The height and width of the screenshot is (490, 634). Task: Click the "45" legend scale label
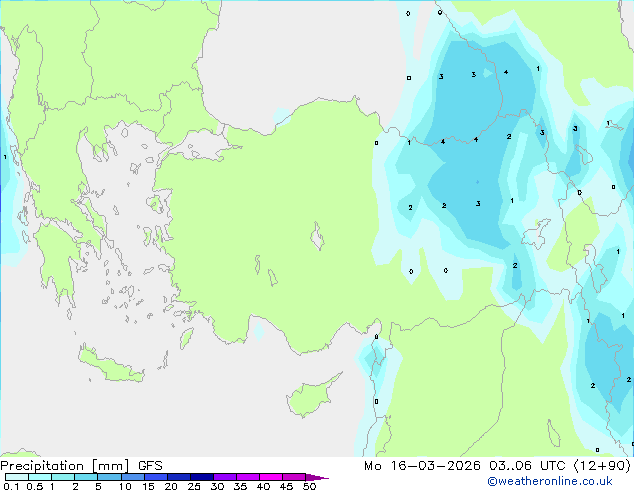point(286,486)
